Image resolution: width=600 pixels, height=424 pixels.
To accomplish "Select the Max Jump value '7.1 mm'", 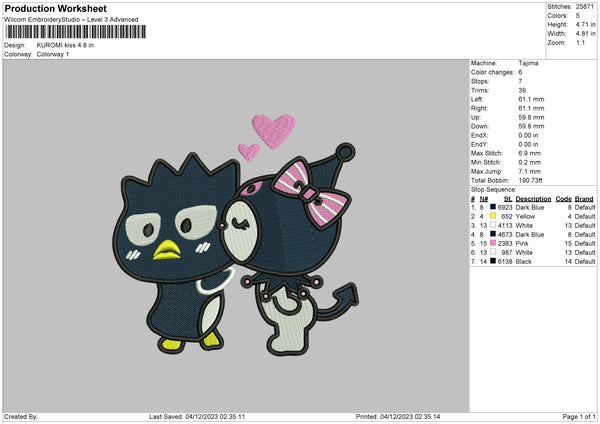I will (x=530, y=171).
